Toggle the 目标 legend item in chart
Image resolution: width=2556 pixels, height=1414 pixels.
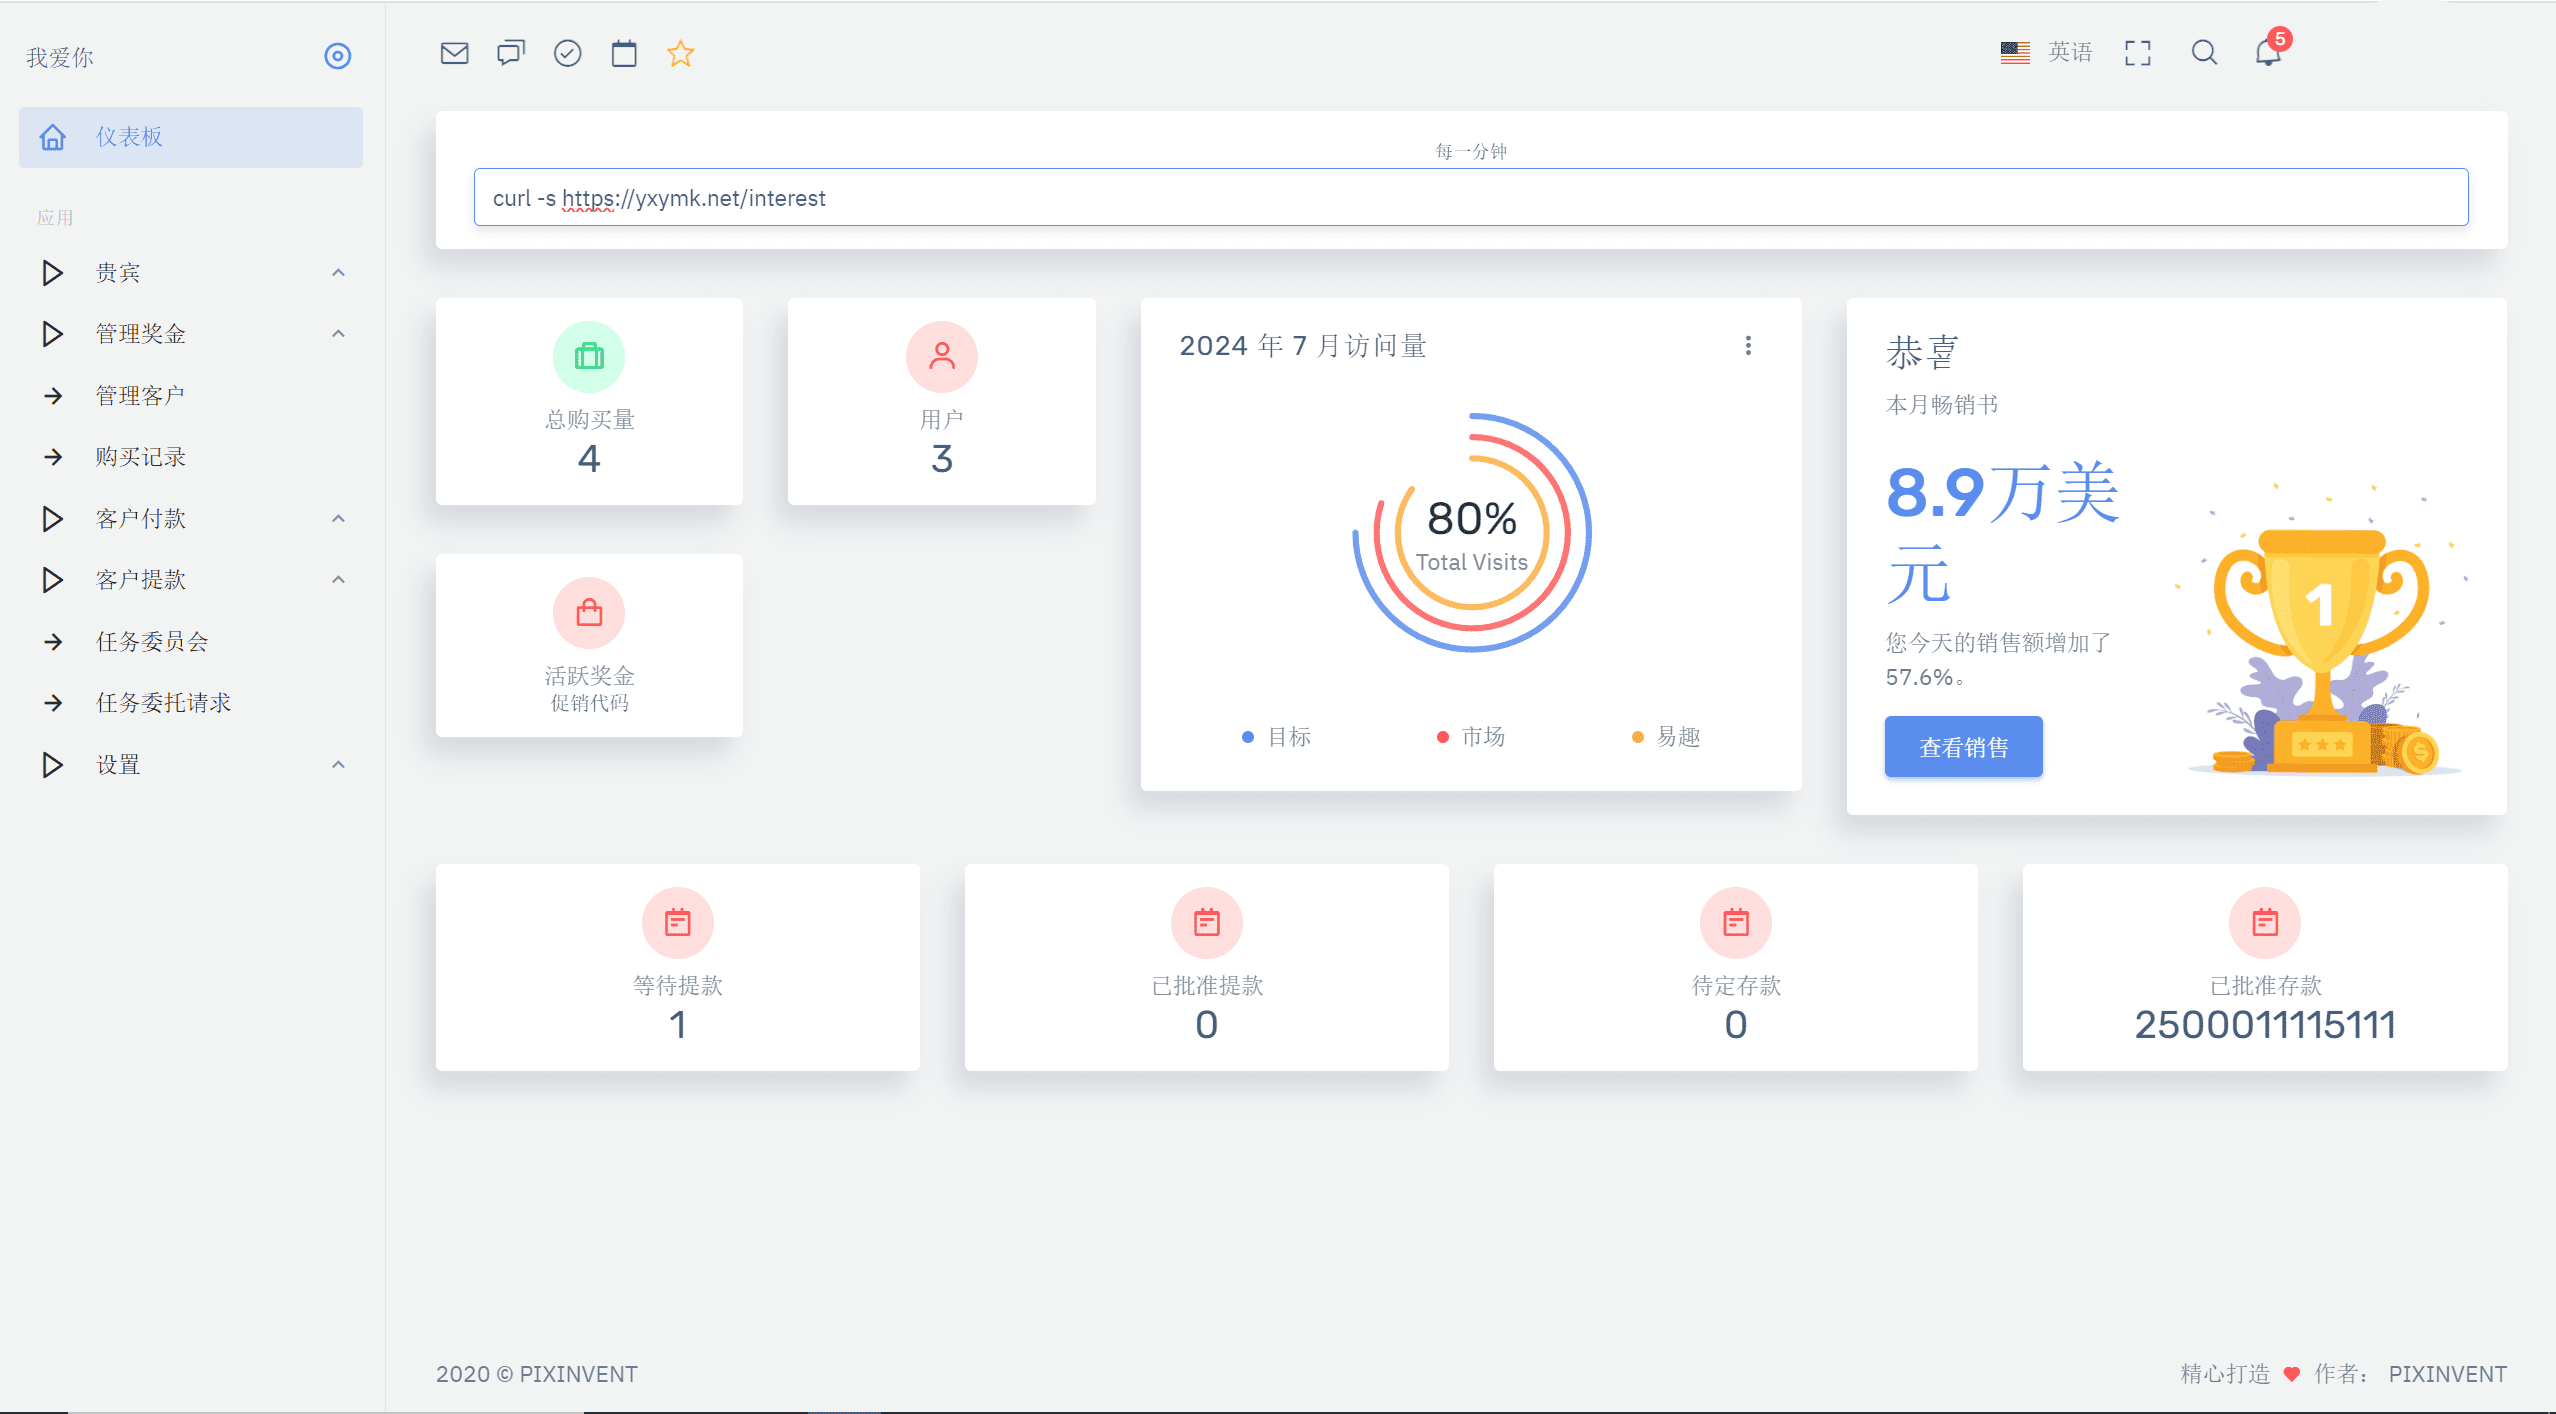tap(1277, 737)
